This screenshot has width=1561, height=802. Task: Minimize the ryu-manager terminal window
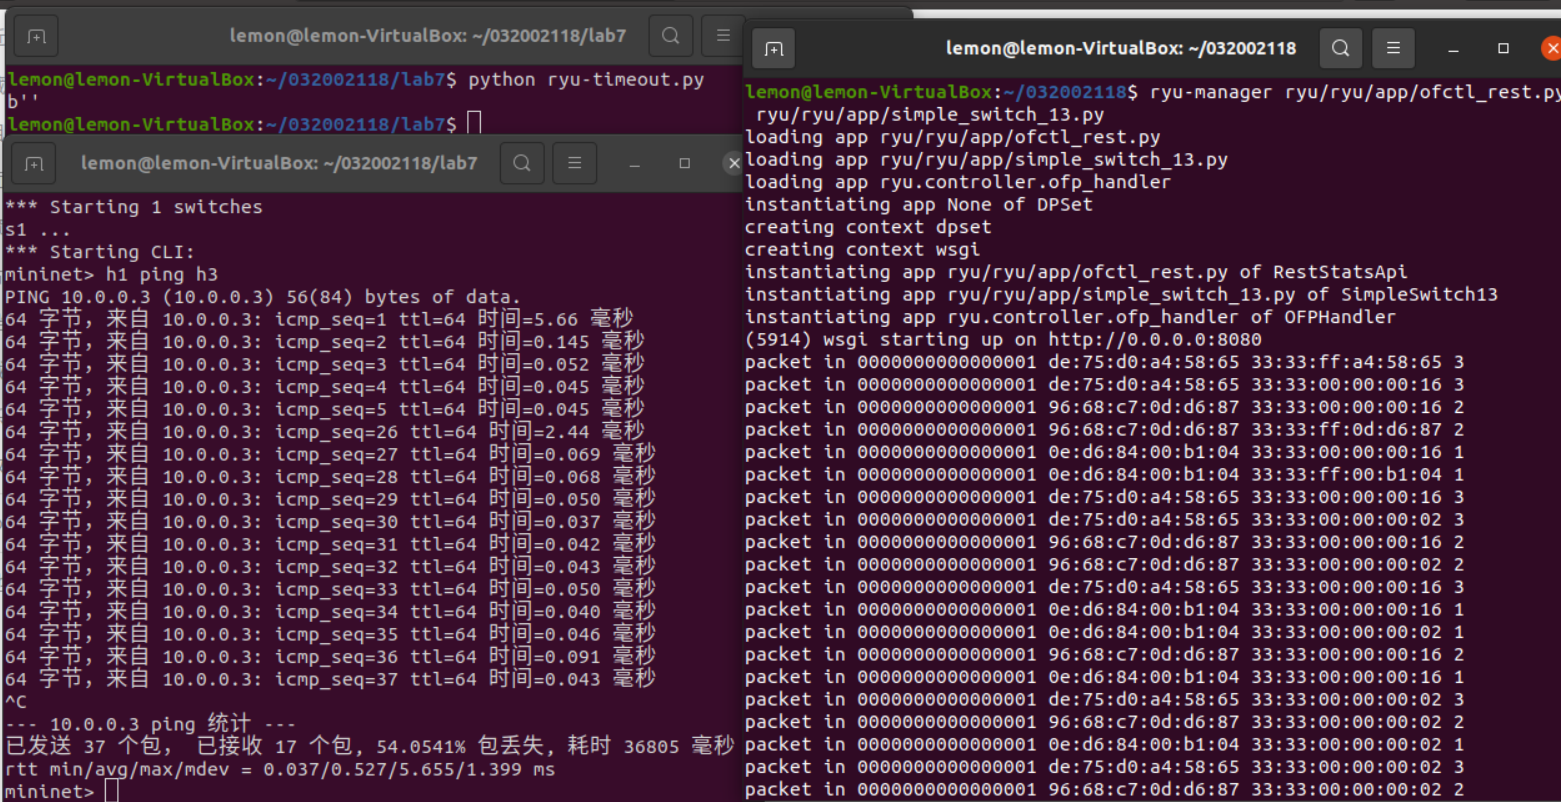[1454, 48]
